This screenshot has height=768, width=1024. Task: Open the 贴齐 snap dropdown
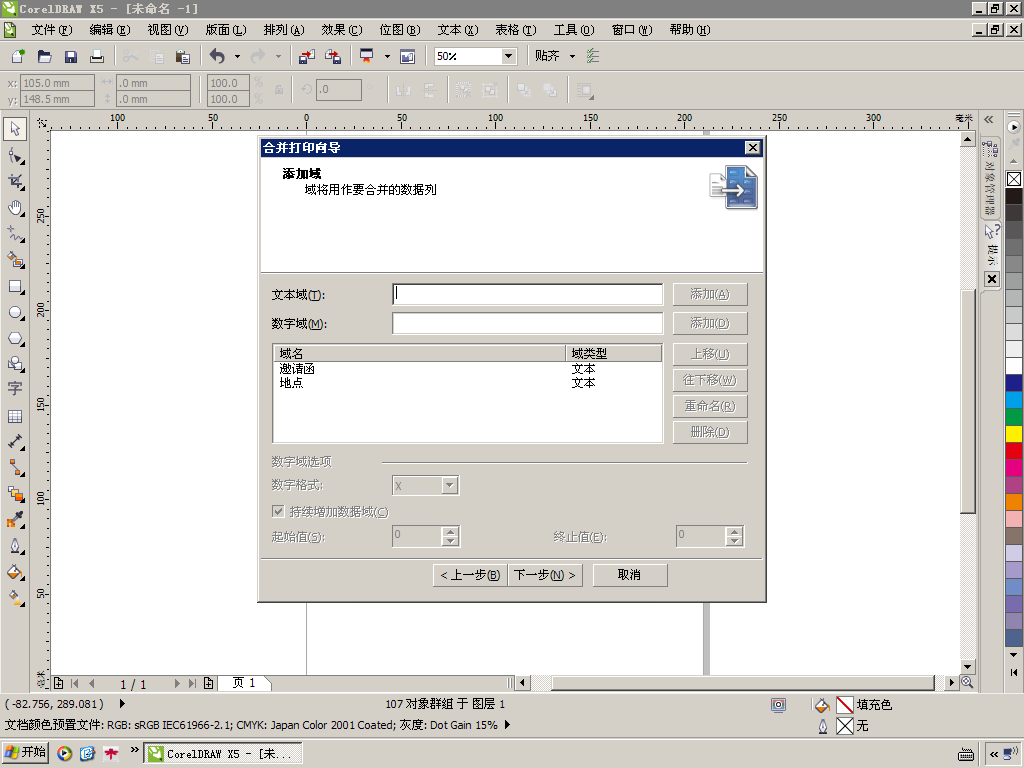pos(573,57)
